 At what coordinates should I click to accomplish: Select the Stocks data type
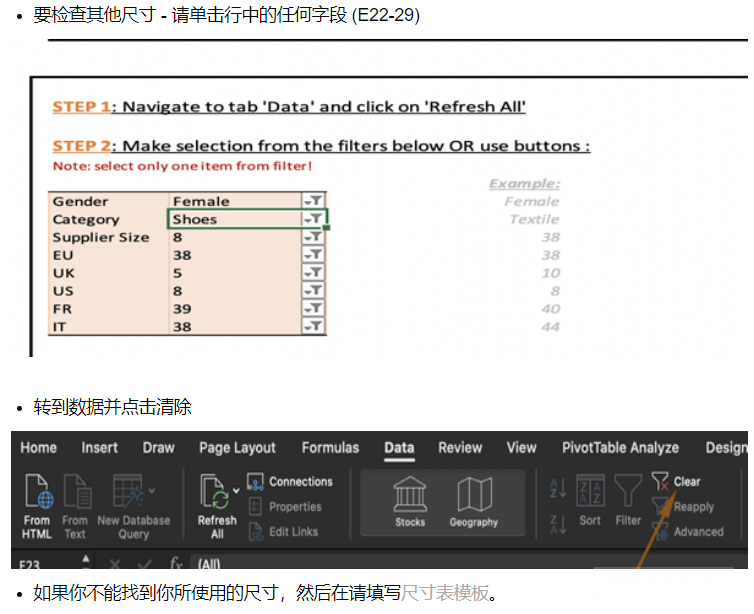pyautogui.click(x=410, y=502)
